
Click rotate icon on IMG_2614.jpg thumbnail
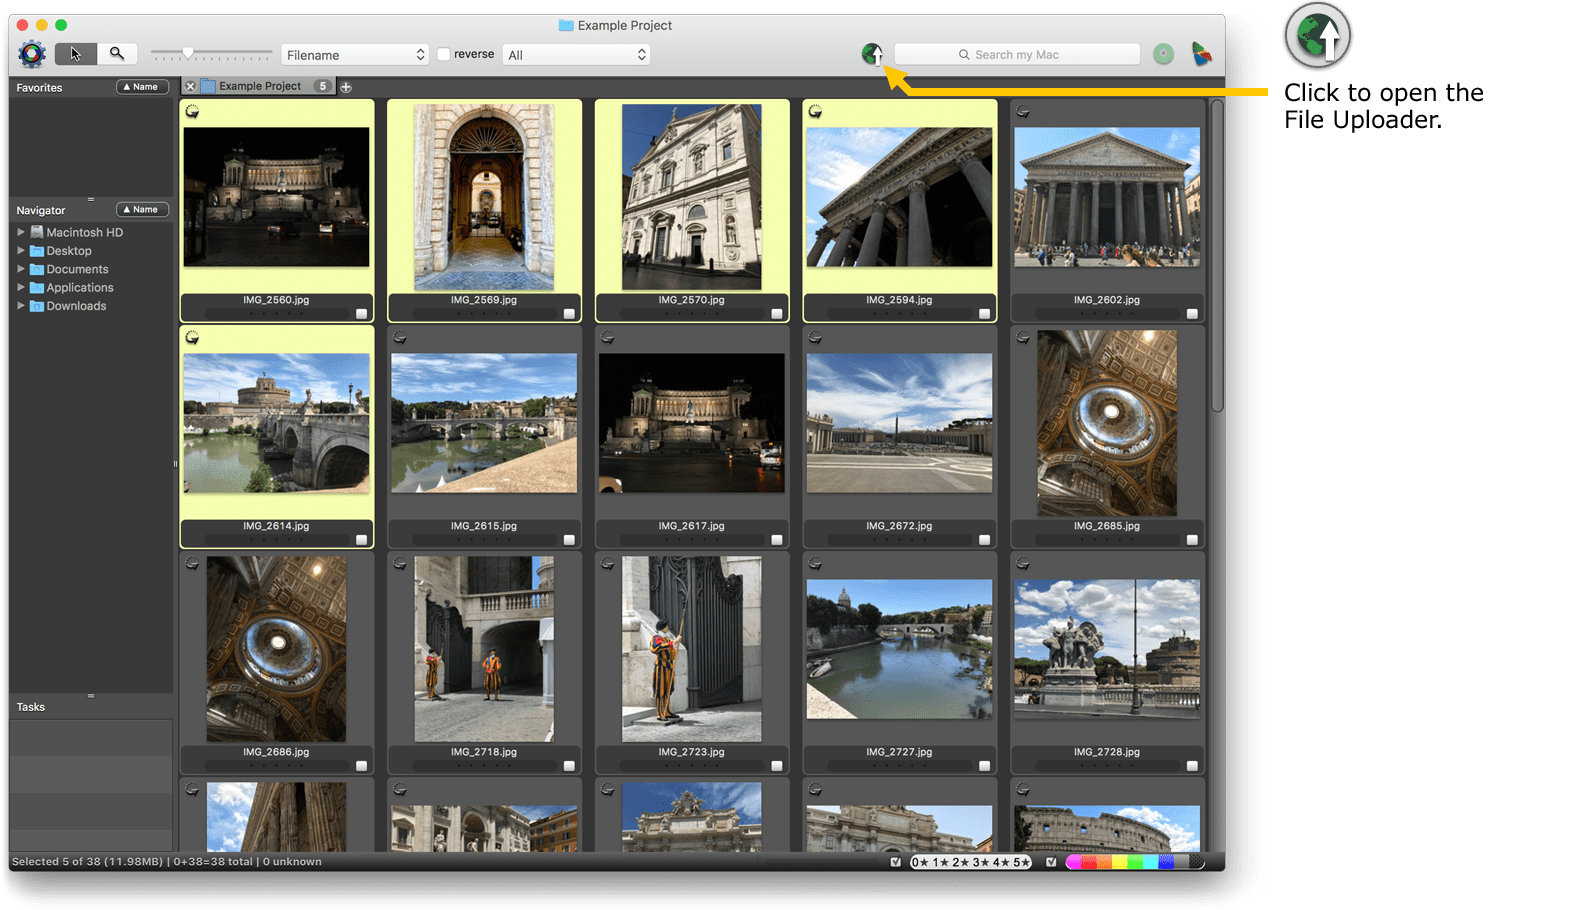tap(192, 338)
